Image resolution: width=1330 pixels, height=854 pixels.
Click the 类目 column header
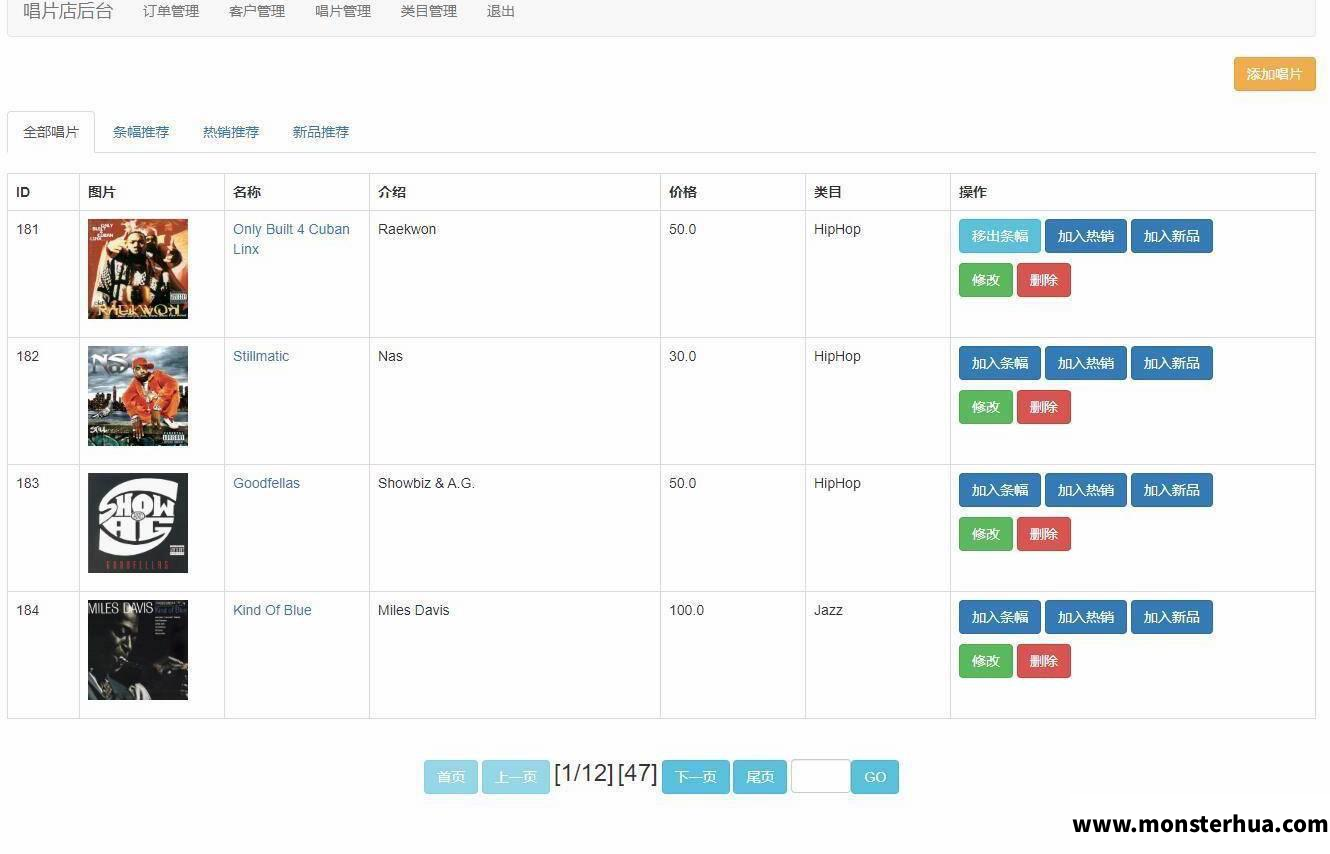click(x=878, y=192)
